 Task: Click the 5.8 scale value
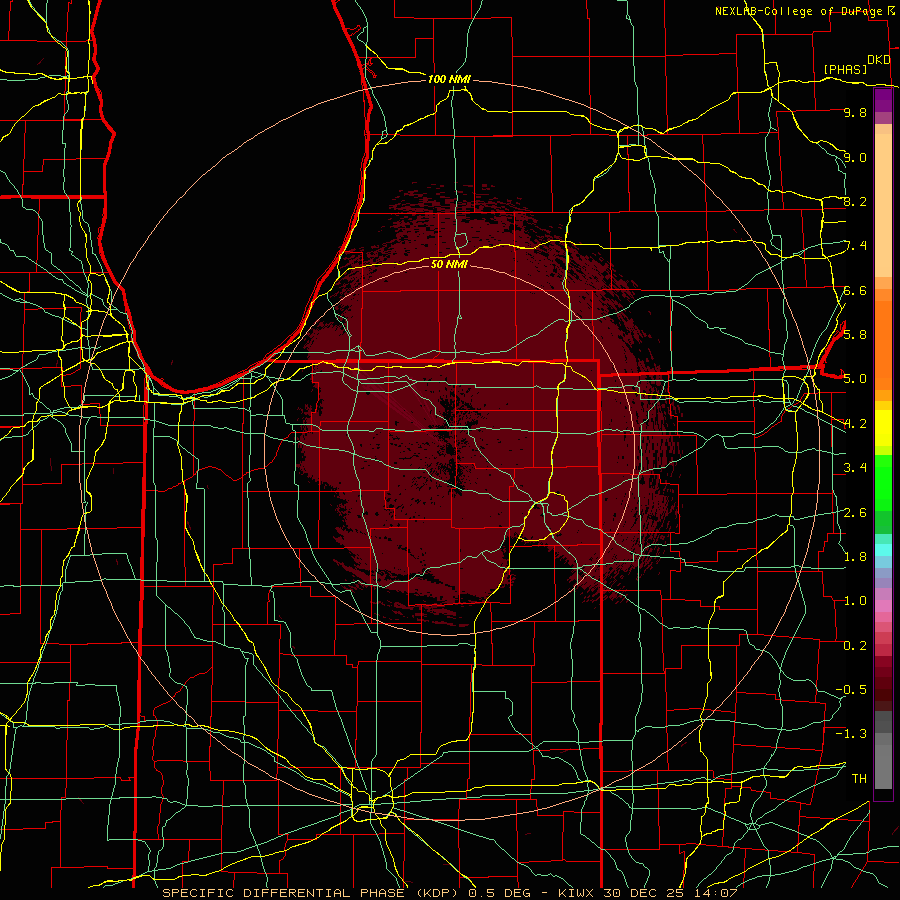coord(855,334)
